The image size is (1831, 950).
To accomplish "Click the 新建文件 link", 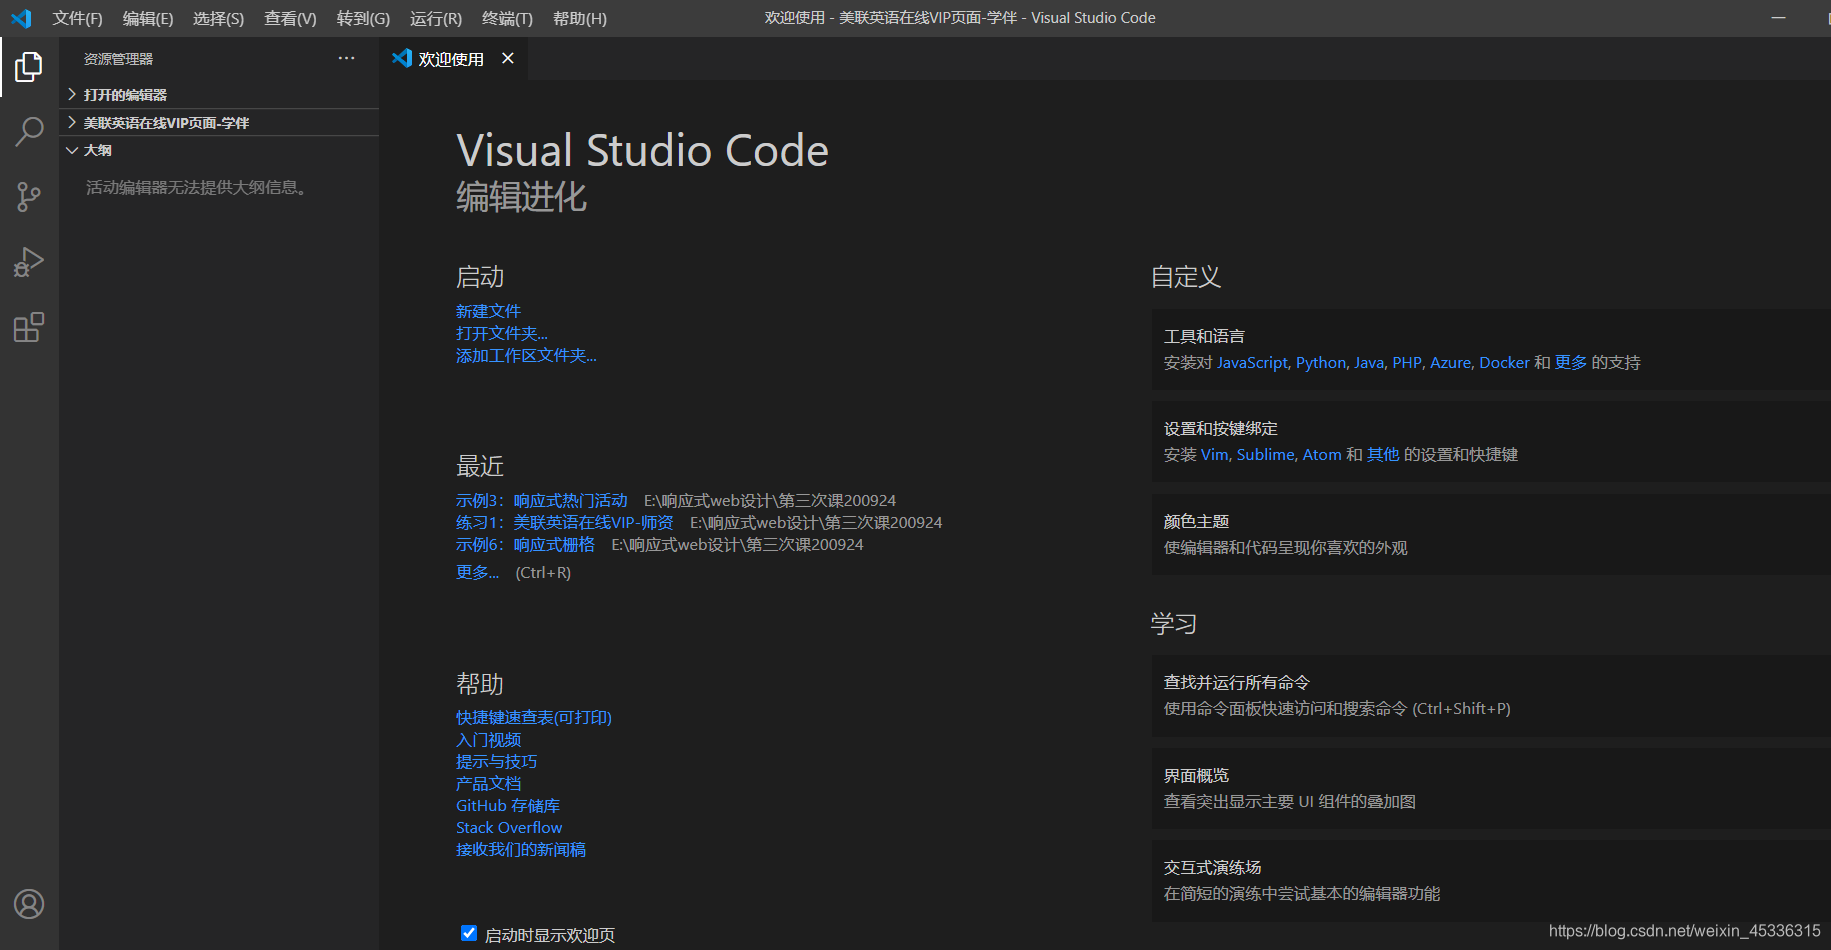I will point(488,311).
